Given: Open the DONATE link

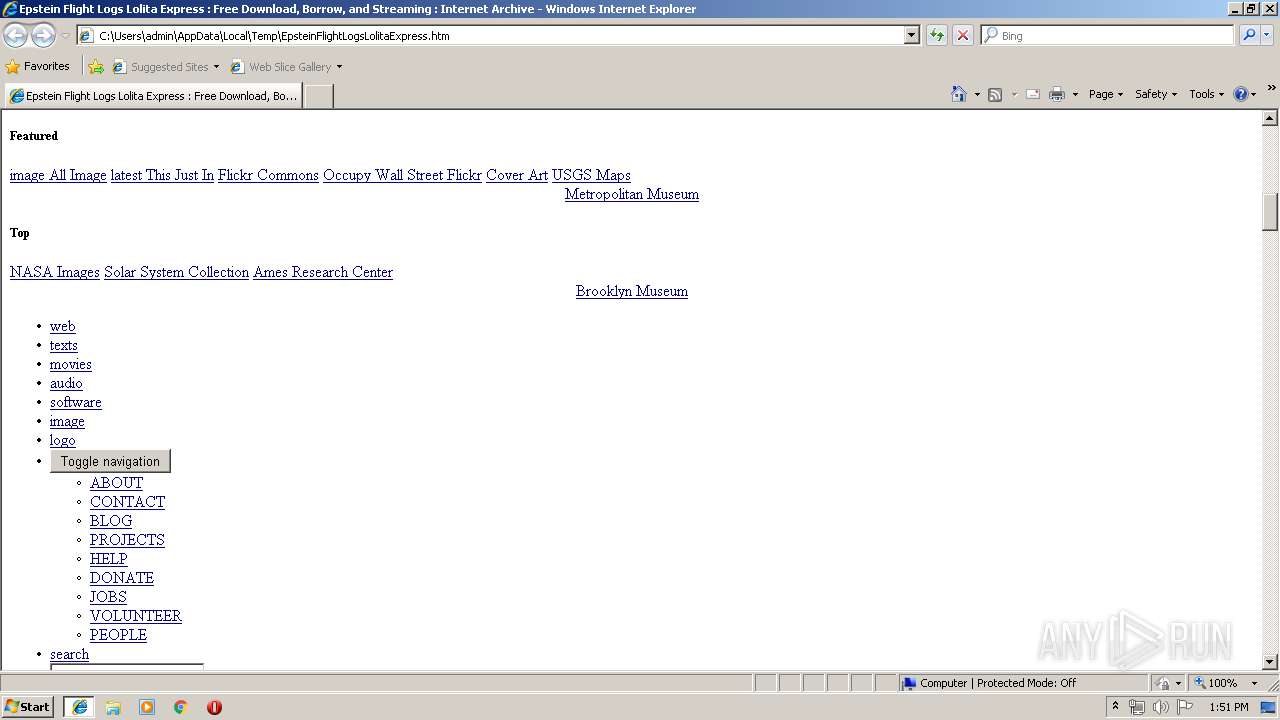Looking at the screenshot, I should [122, 578].
